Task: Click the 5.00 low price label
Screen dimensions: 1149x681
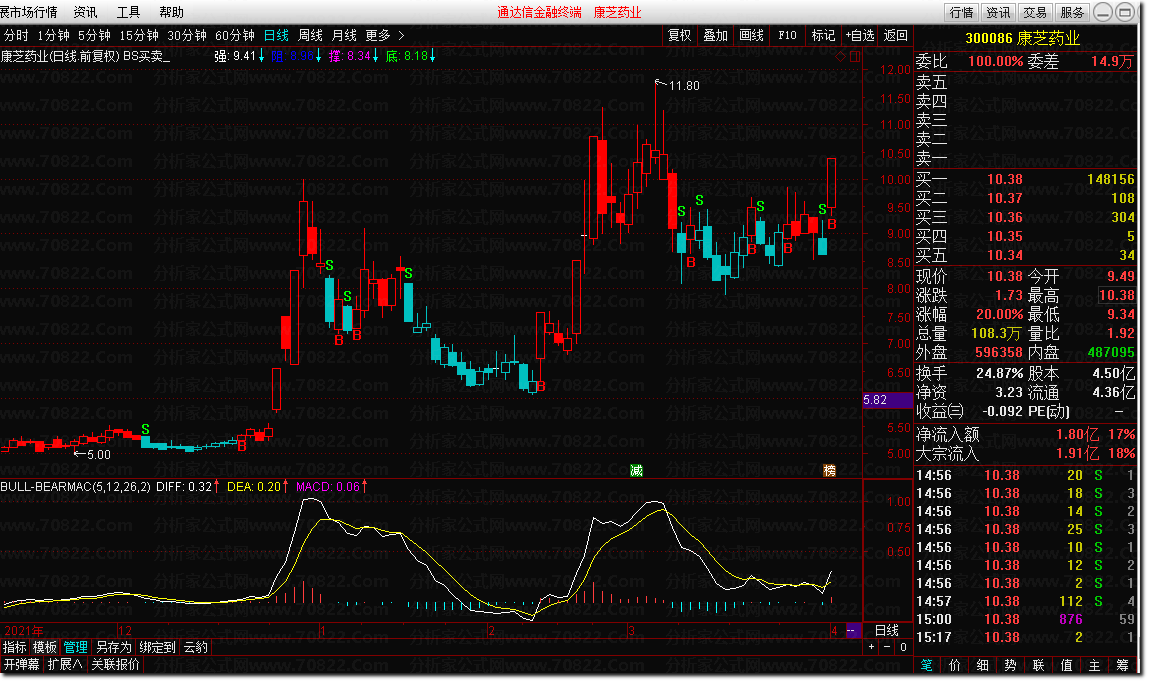Action: click(x=99, y=454)
